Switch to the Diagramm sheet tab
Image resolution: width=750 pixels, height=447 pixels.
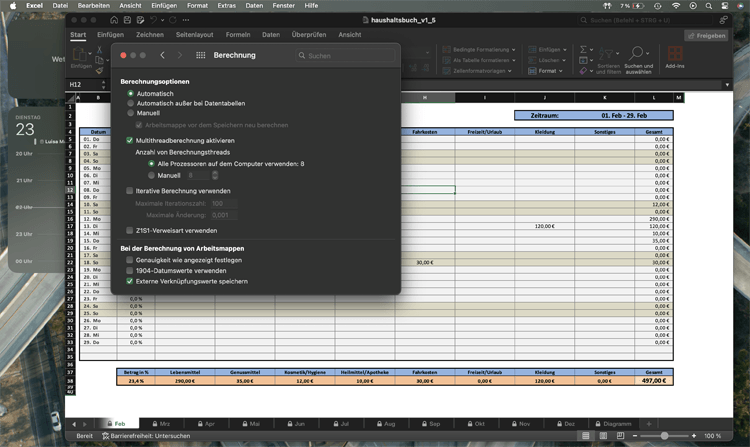point(617,424)
